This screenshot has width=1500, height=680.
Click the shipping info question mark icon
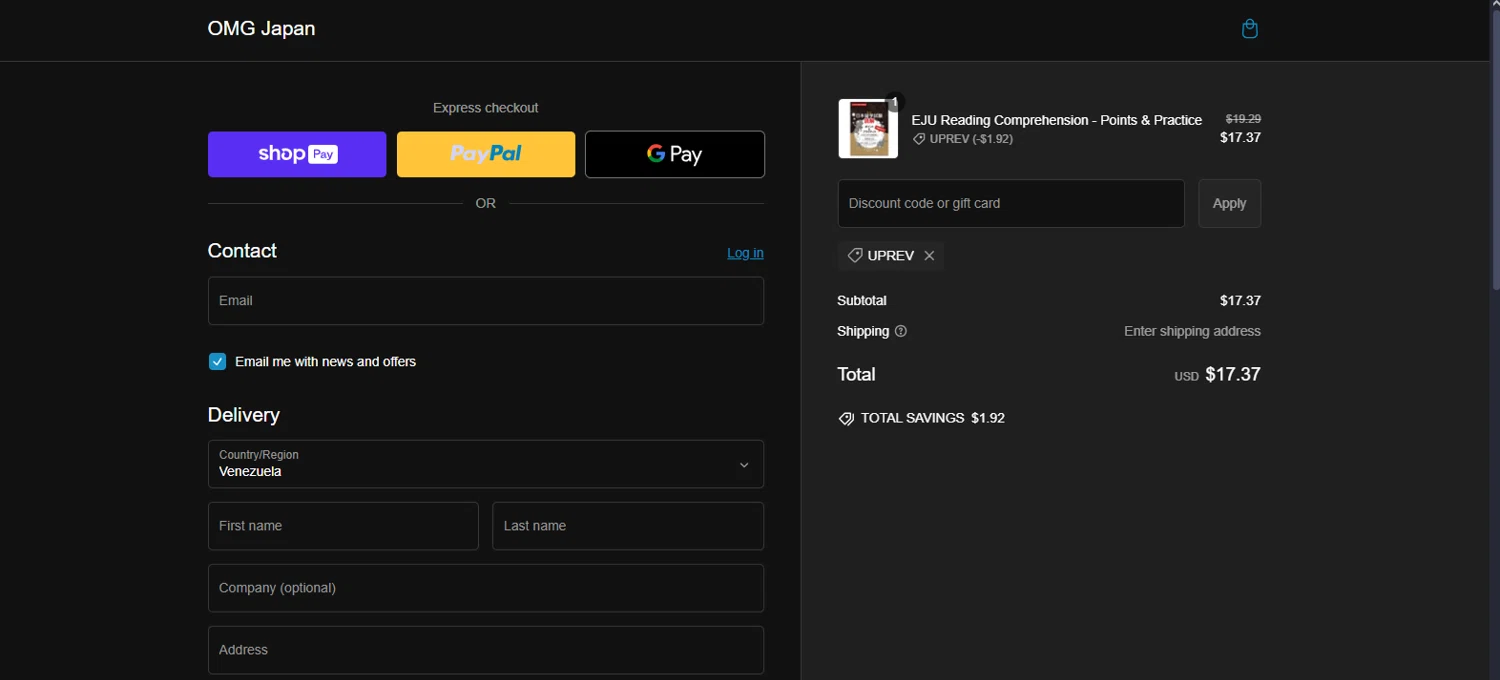pos(900,331)
